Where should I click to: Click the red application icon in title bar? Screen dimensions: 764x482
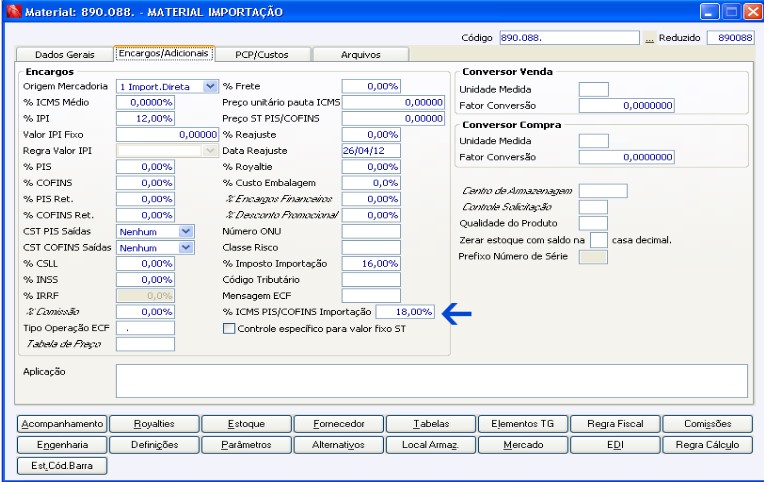pos(14,11)
